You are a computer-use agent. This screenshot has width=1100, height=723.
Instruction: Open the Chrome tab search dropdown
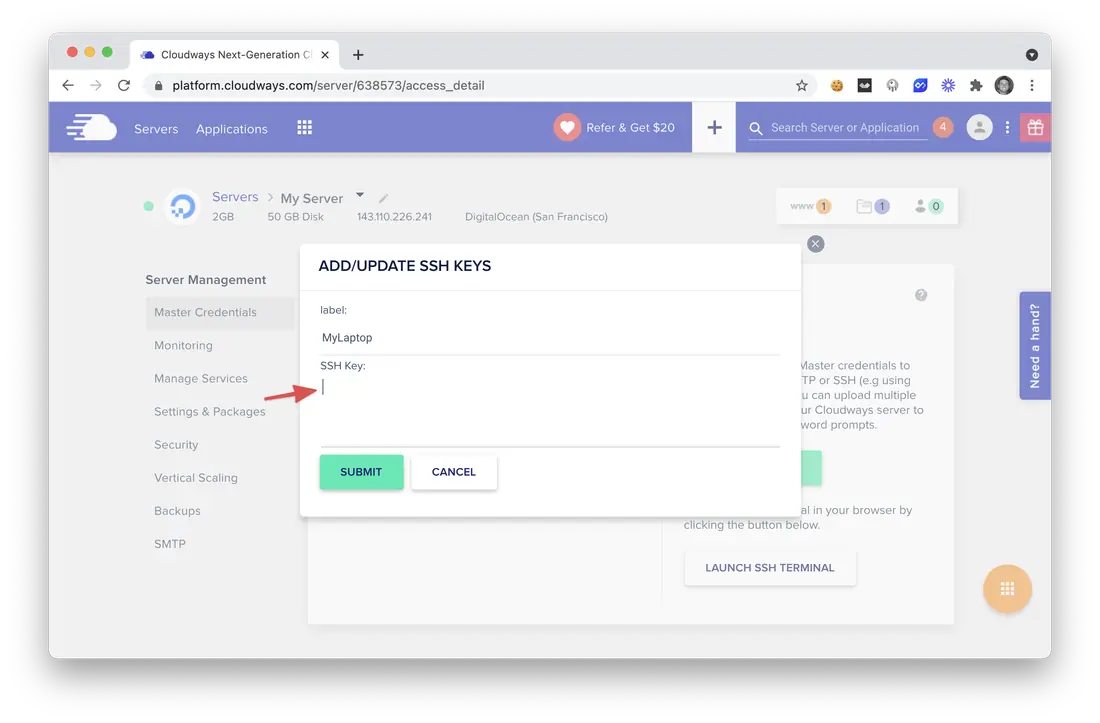click(x=1032, y=55)
